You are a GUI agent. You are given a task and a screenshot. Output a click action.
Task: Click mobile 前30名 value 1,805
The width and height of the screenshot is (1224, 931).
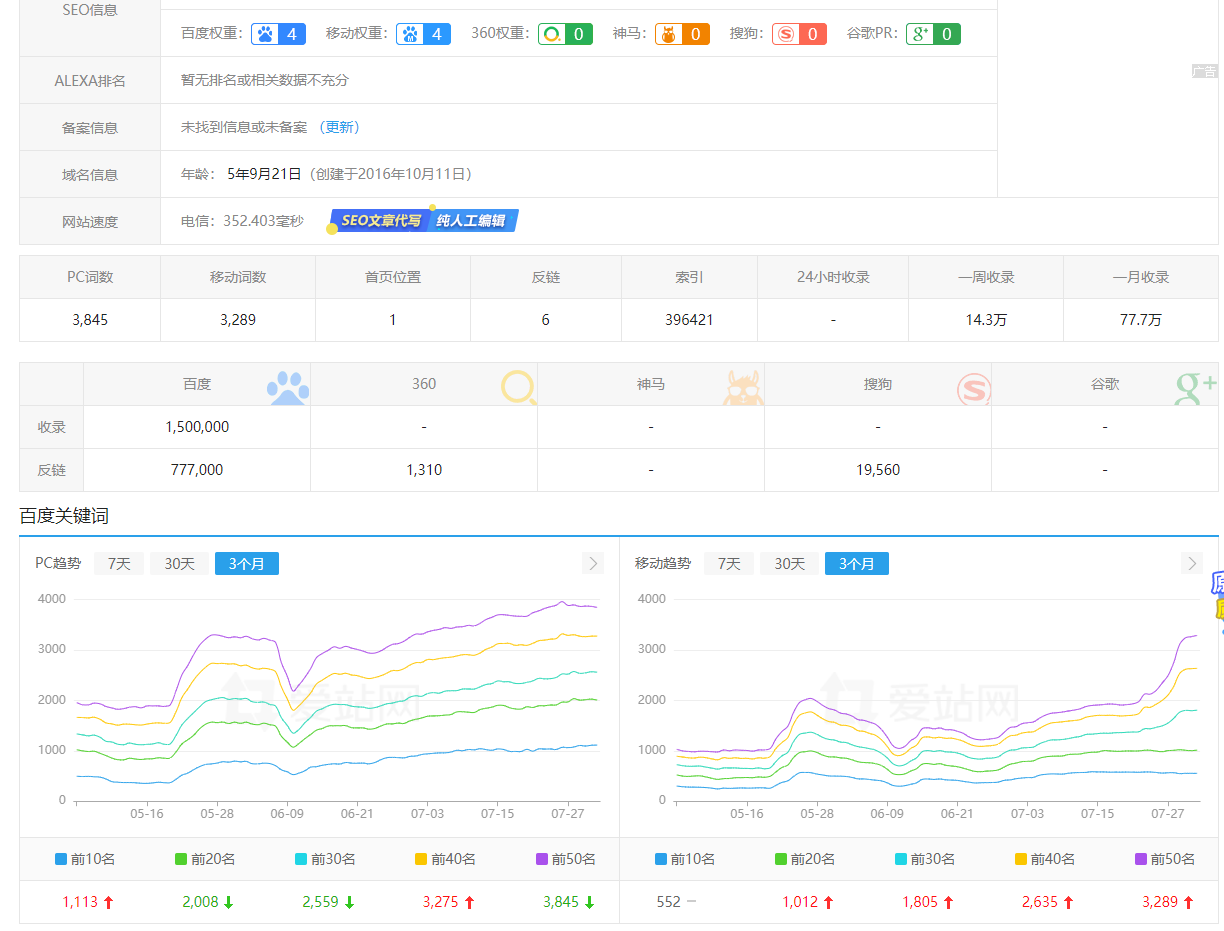click(920, 902)
